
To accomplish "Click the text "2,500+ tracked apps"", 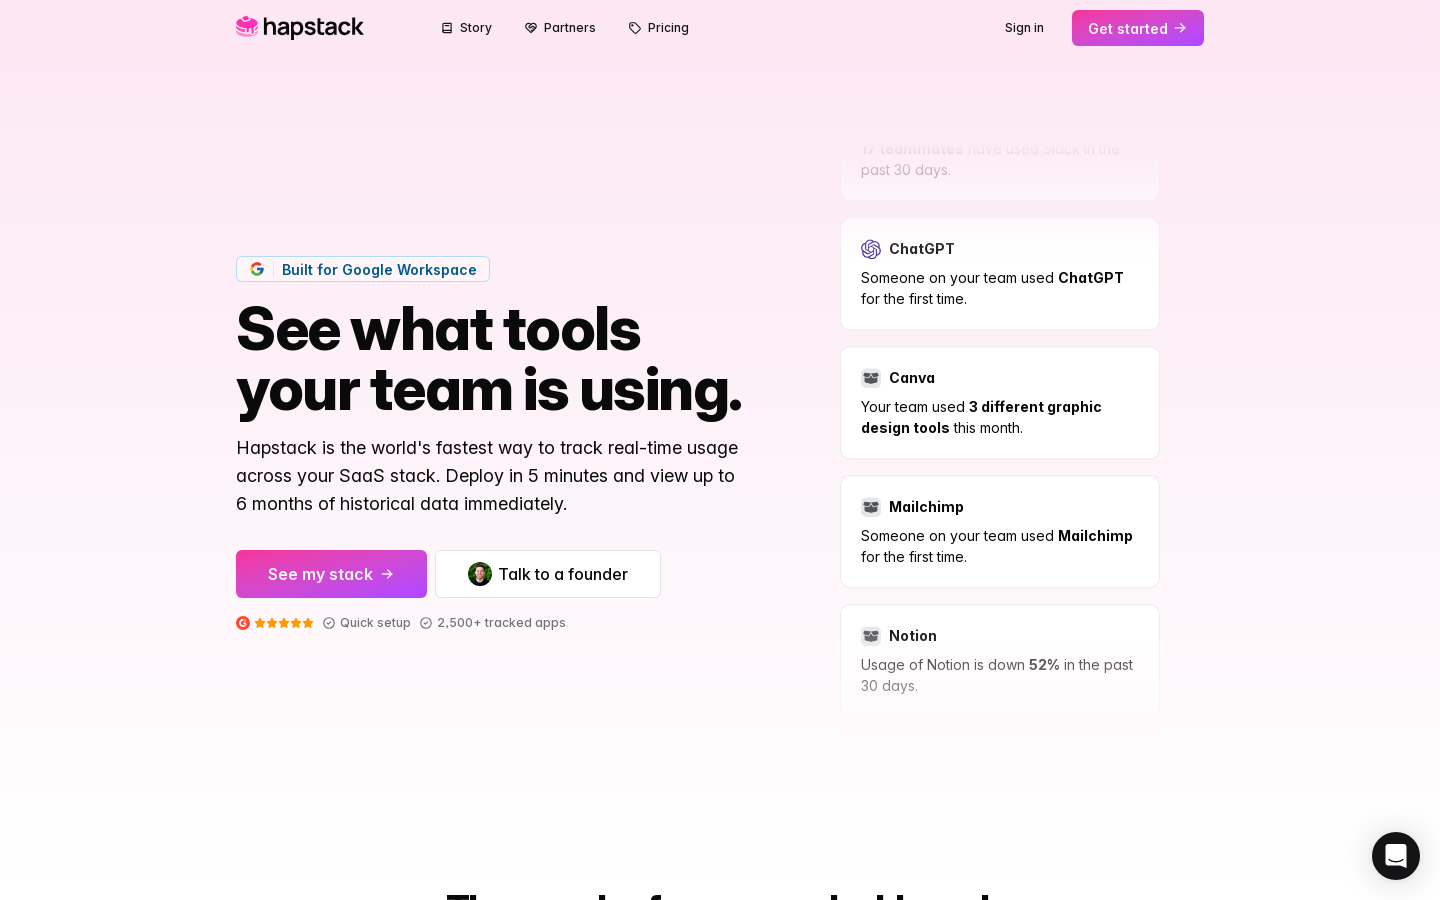I will (501, 623).
